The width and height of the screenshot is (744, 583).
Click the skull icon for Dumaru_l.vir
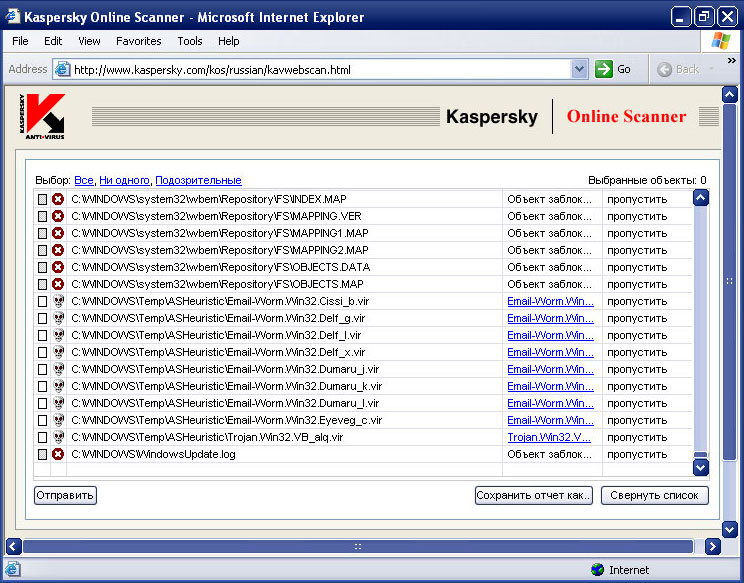58,404
